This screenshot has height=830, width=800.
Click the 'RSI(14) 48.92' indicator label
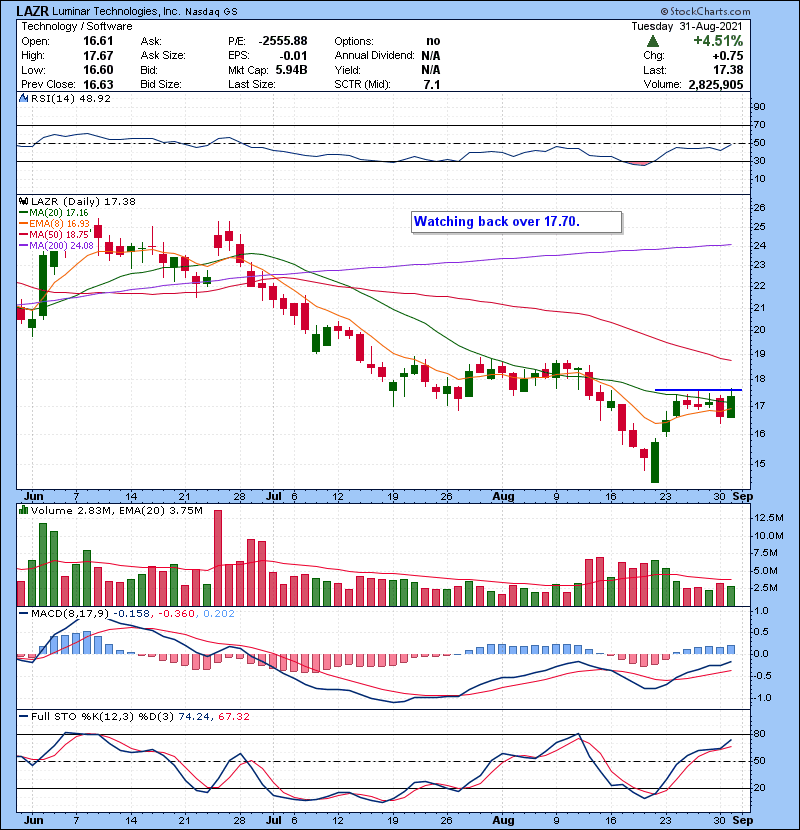pyautogui.click(x=71, y=98)
